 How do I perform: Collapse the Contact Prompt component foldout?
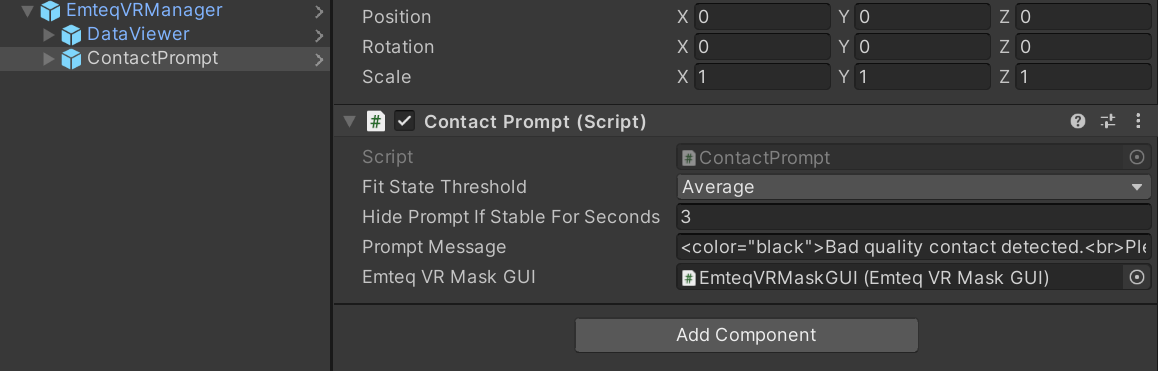coord(349,122)
